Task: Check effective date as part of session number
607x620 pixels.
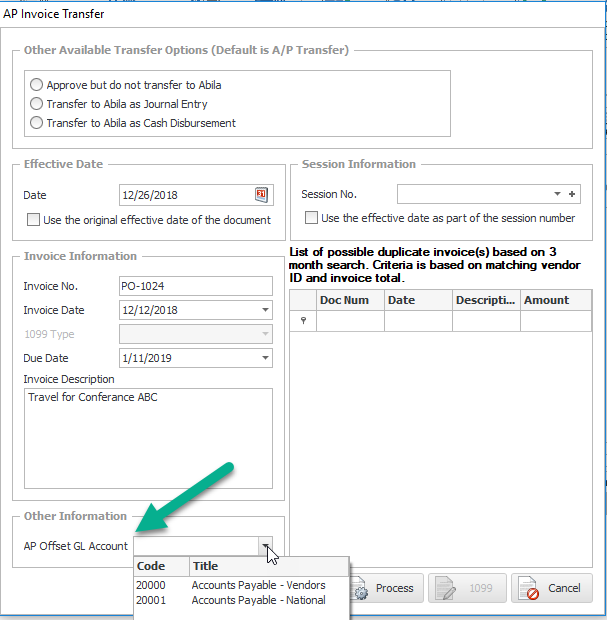Action: pyautogui.click(x=312, y=218)
